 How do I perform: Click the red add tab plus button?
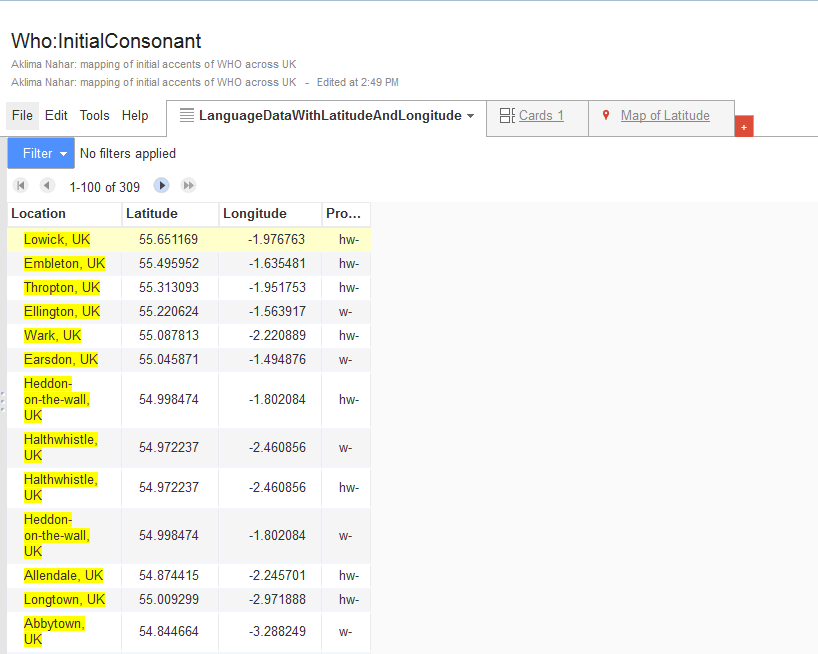[743, 127]
